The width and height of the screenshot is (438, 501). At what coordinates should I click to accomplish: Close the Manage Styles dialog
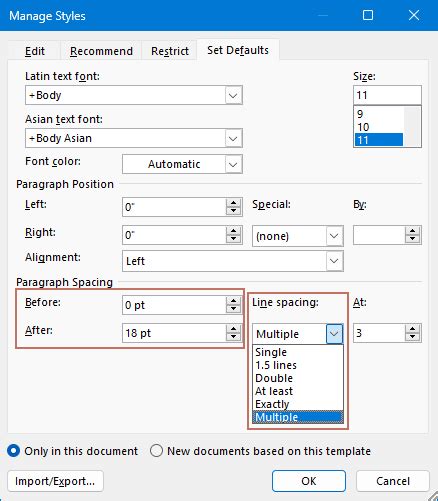click(x=414, y=15)
